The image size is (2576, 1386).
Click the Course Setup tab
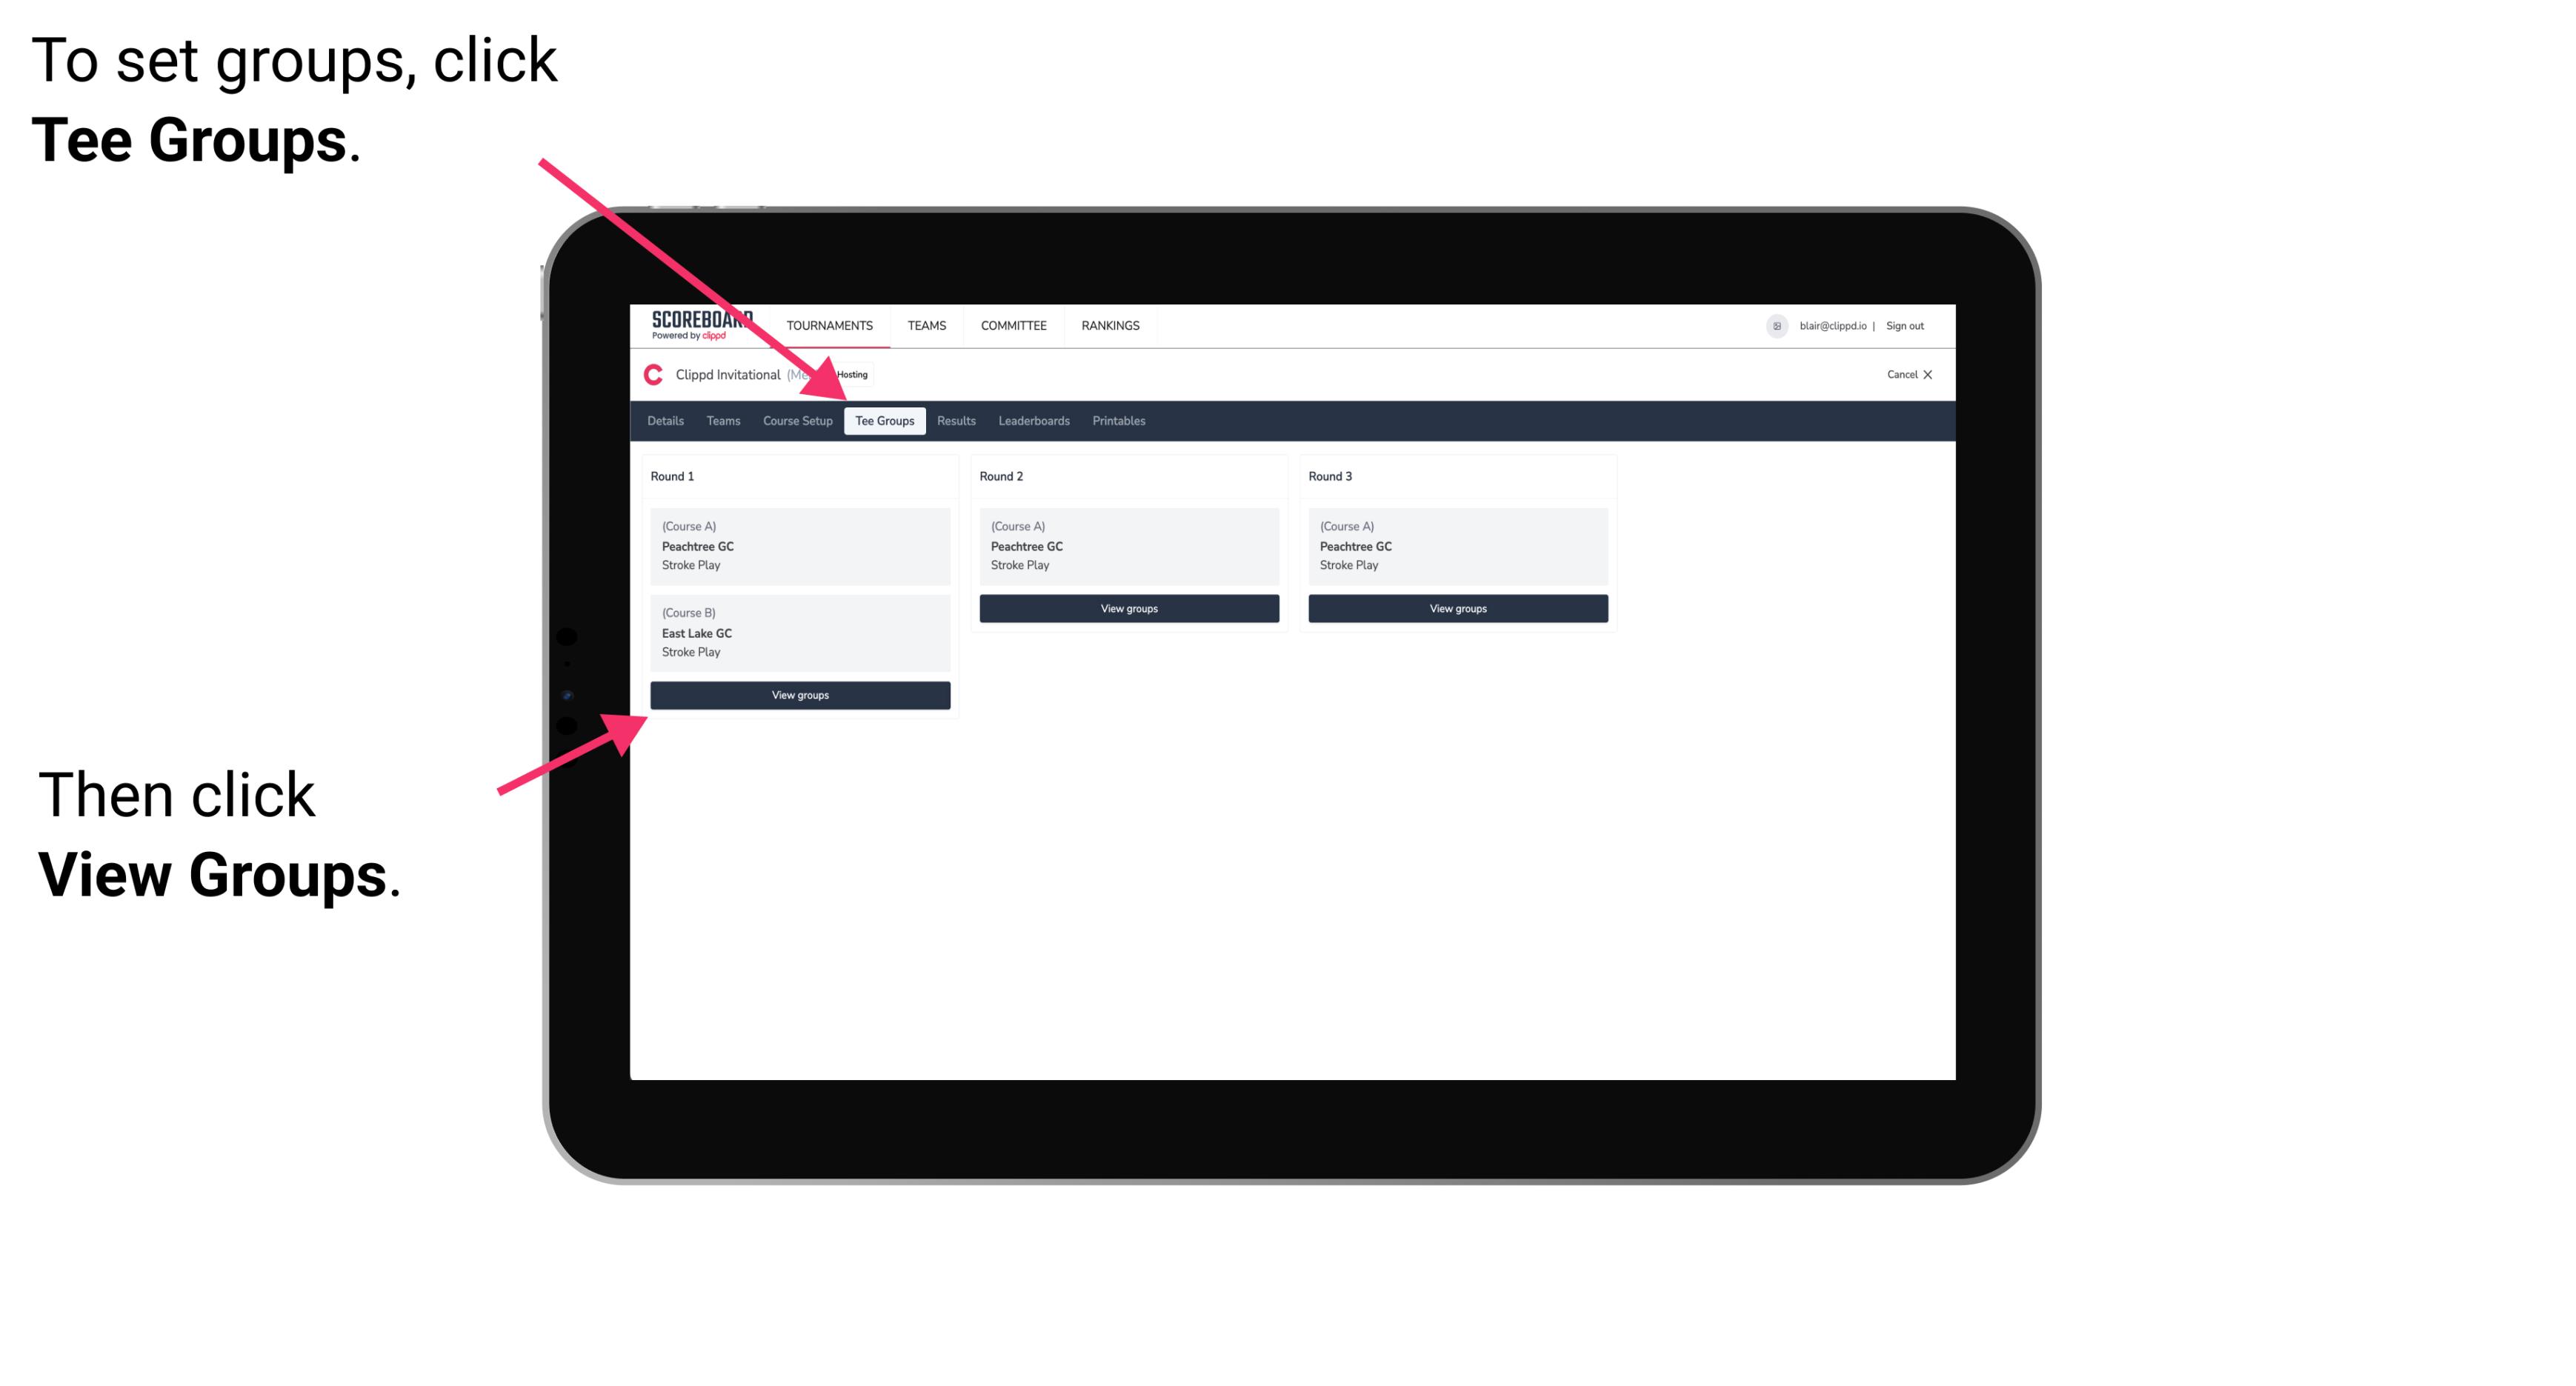click(797, 420)
